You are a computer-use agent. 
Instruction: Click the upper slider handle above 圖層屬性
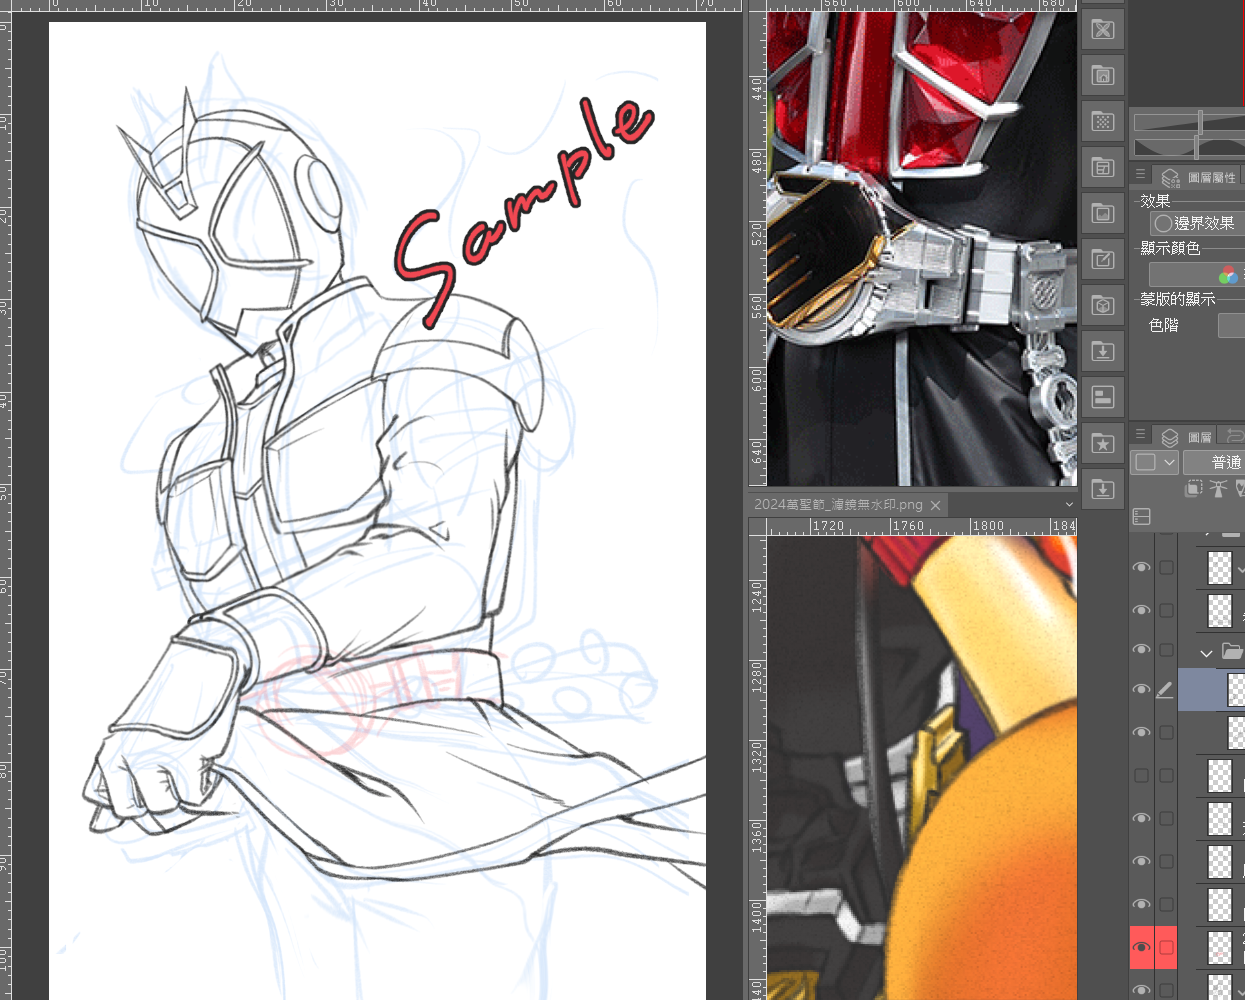1201,122
